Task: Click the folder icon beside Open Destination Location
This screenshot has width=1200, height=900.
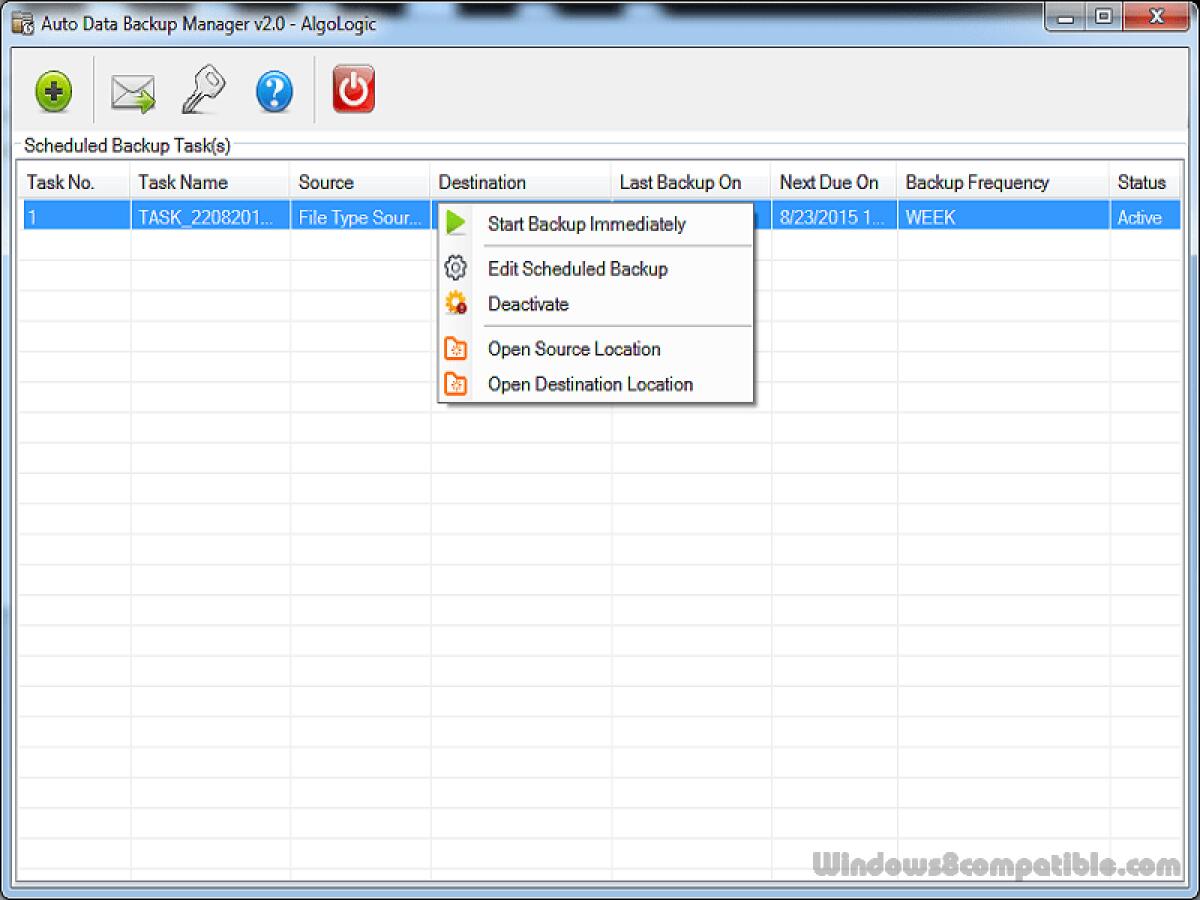Action: tap(455, 382)
